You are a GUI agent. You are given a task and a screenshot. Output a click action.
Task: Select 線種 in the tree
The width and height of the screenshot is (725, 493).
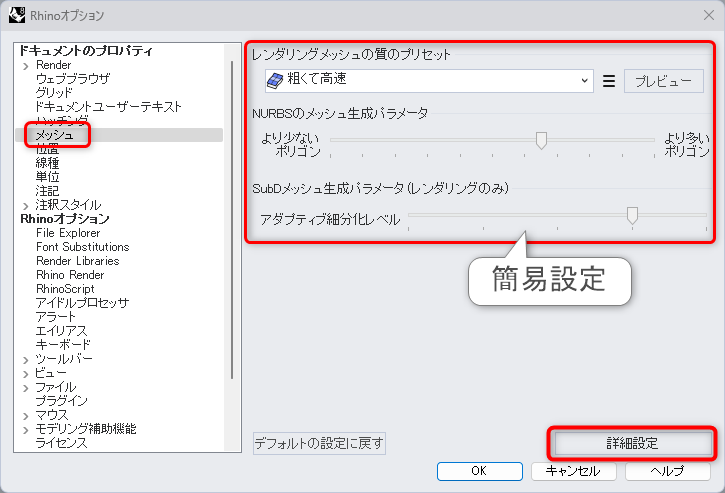[47, 163]
